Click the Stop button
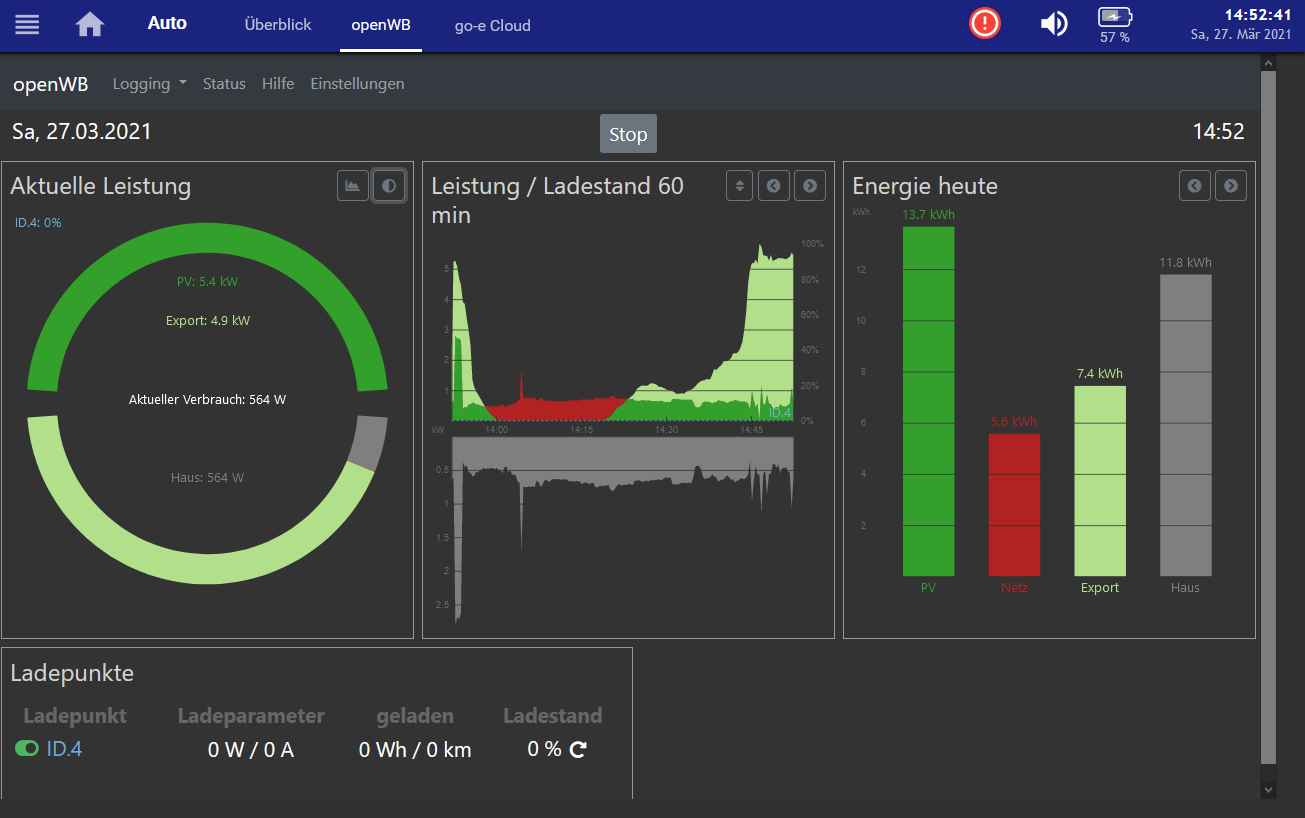The height and width of the screenshot is (818, 1305). pyautogui.click(x=628, y=134)
